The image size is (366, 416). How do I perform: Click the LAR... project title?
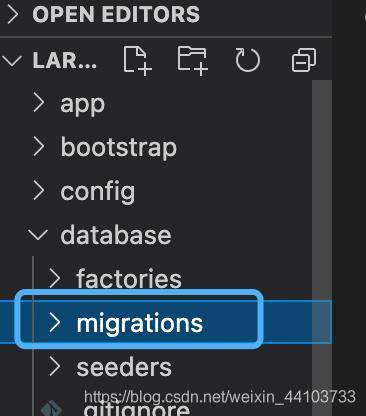pos(65,61)
